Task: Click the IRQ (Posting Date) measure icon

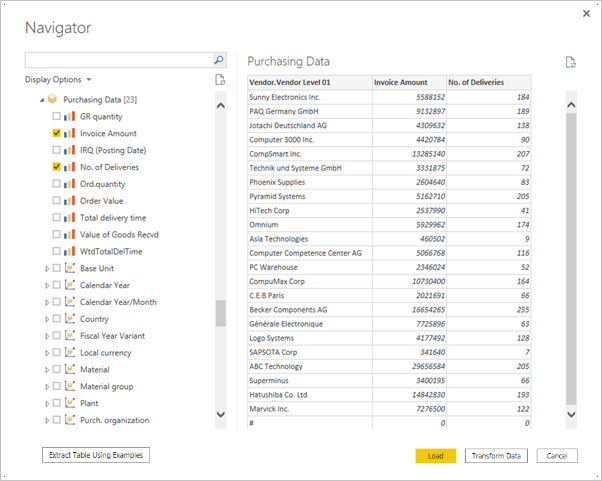Action: pos(69,150)
